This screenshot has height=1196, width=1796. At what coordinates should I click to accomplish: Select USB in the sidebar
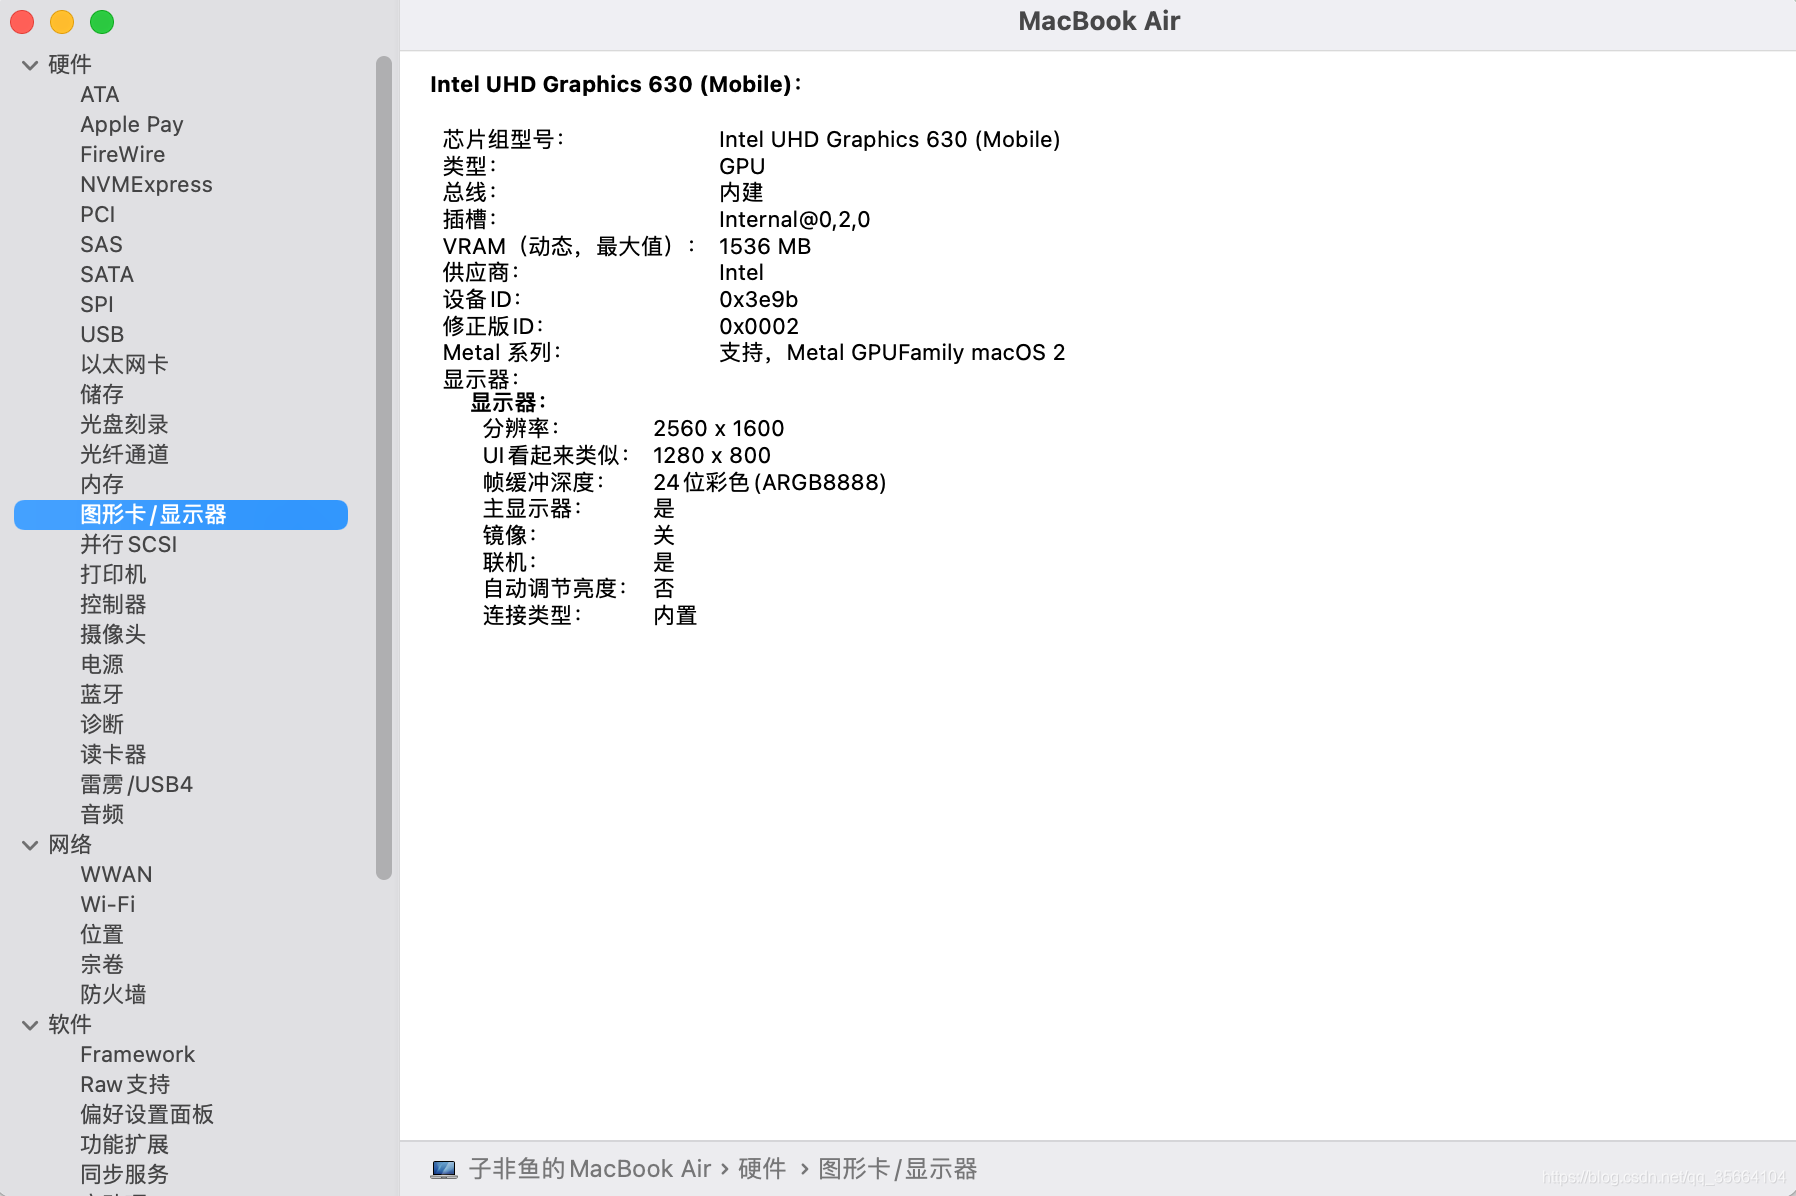[x=102, y=335]
